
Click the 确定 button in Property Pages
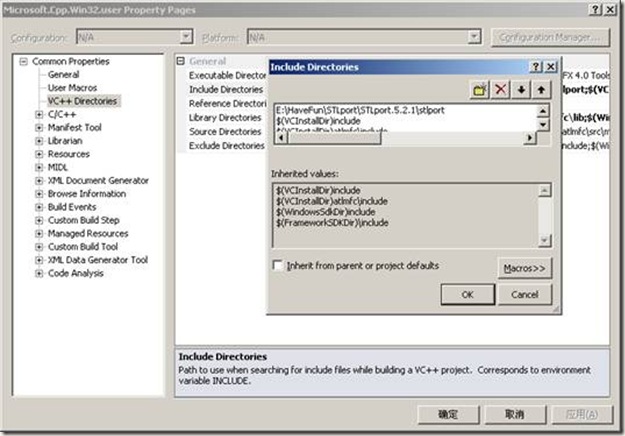[448, 414]
